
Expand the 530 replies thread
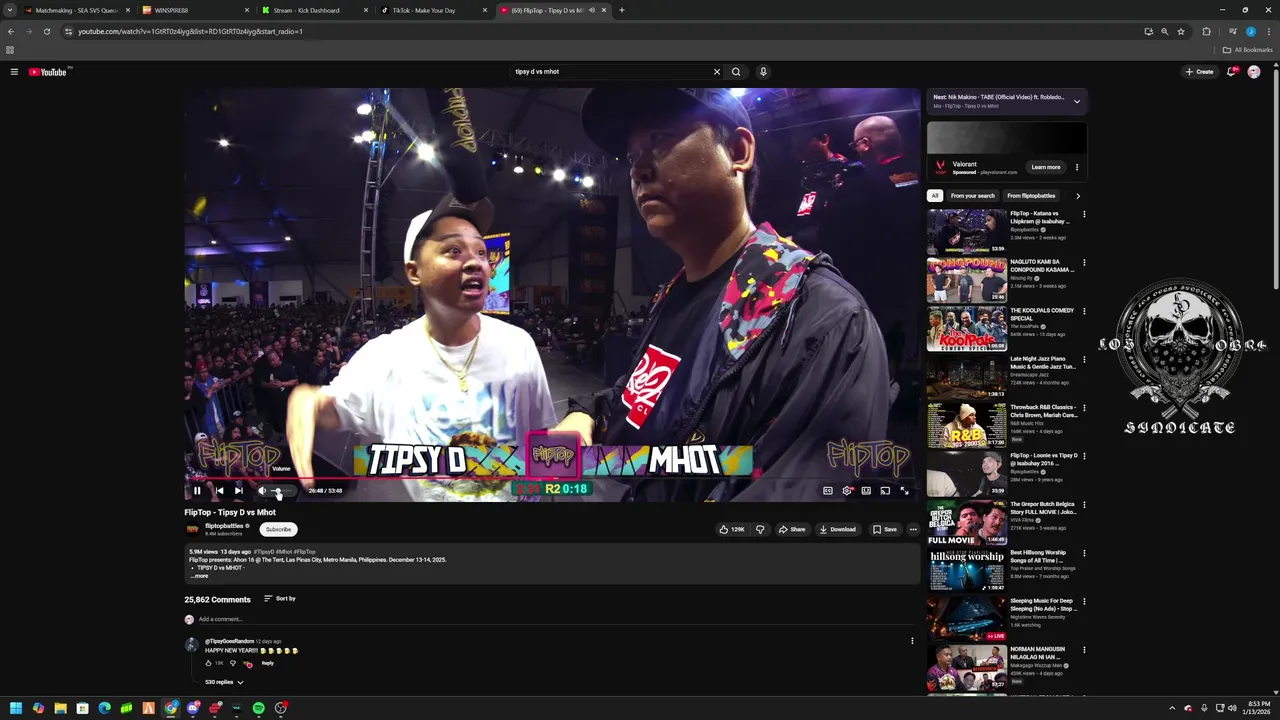(x=224, y=682)
